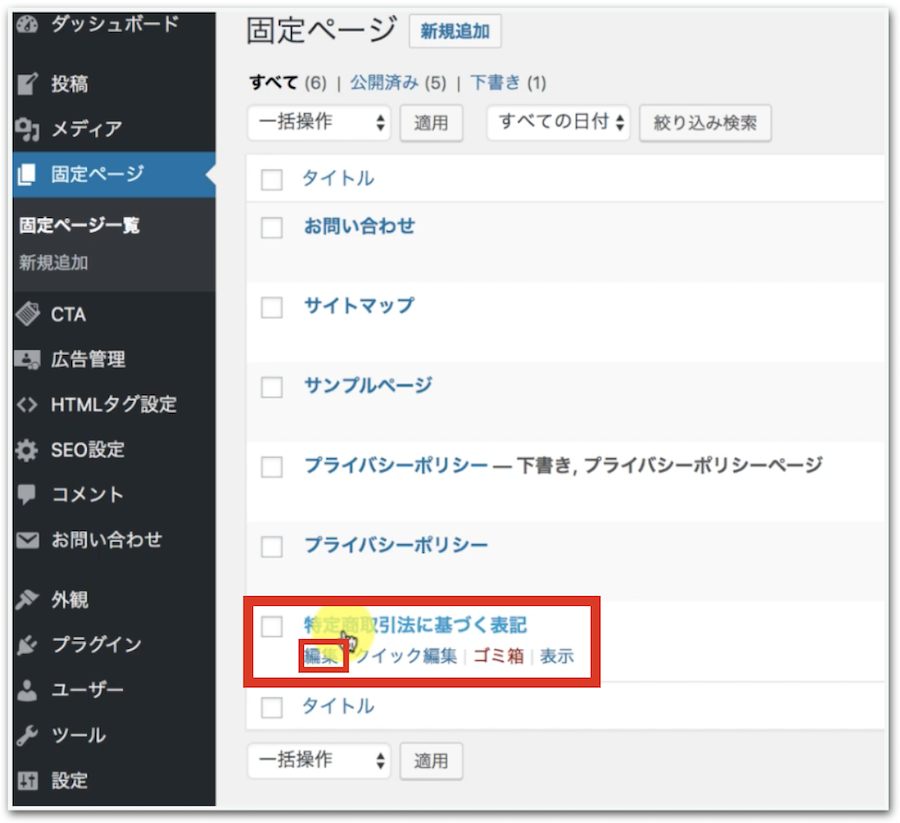900x823 pixels.
Task: Click the Dashboard gauge icon in sidebar
Action: (x=27, y=24)
